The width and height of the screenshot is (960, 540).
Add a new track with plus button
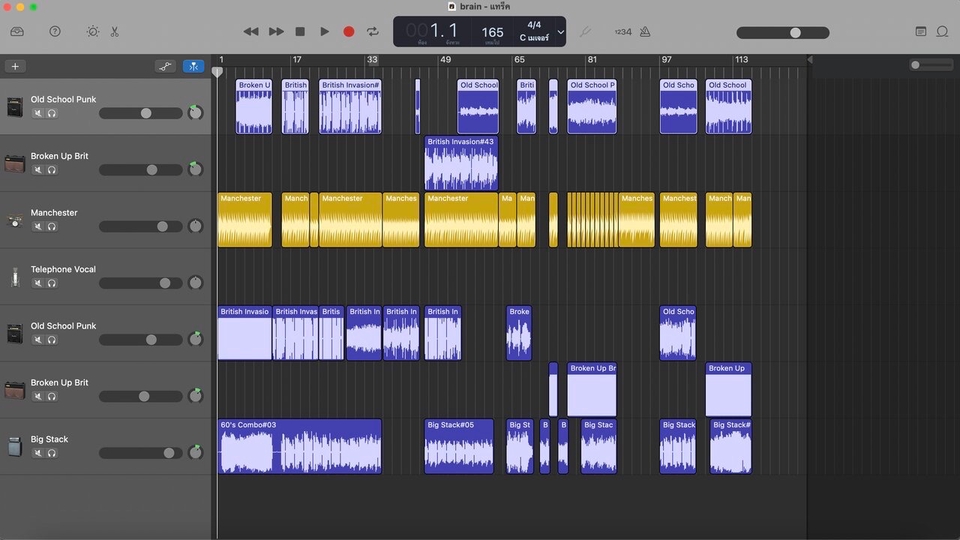15,66
